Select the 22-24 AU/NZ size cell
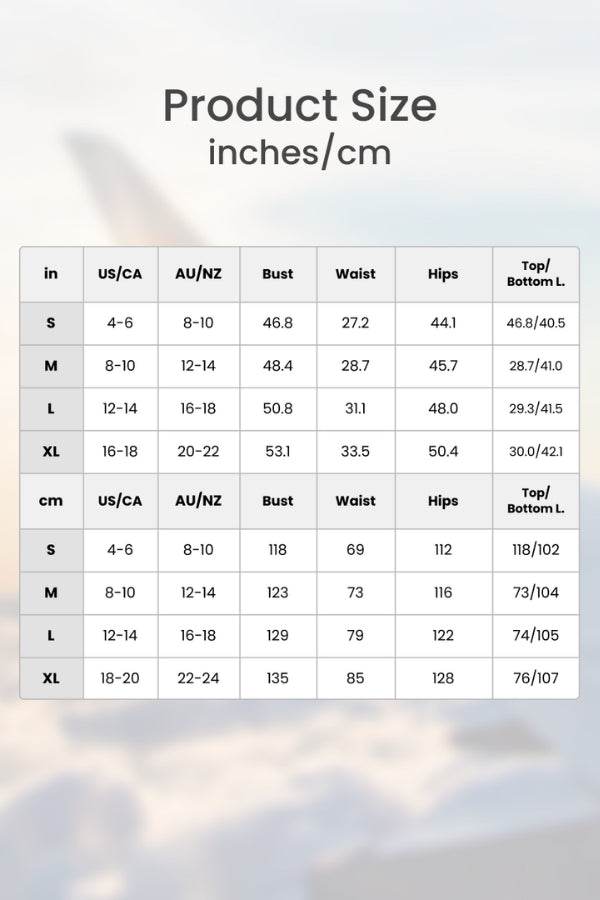 (x=198, y=678)
